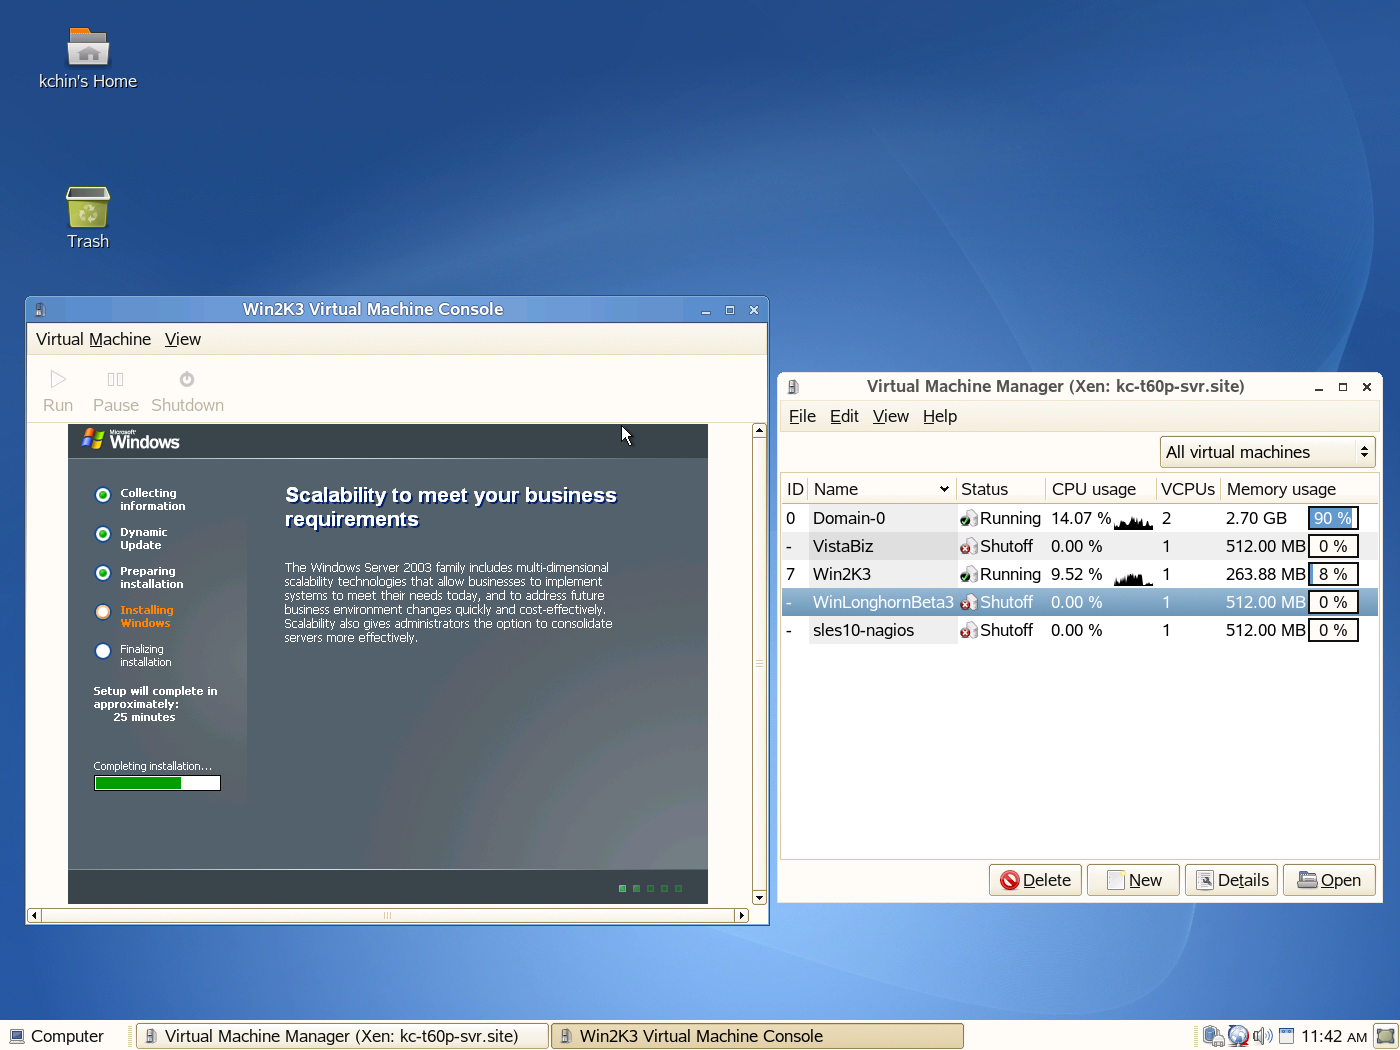
Task: Mute audio via the tray speaker icon
Action: coord(1261,1036)
